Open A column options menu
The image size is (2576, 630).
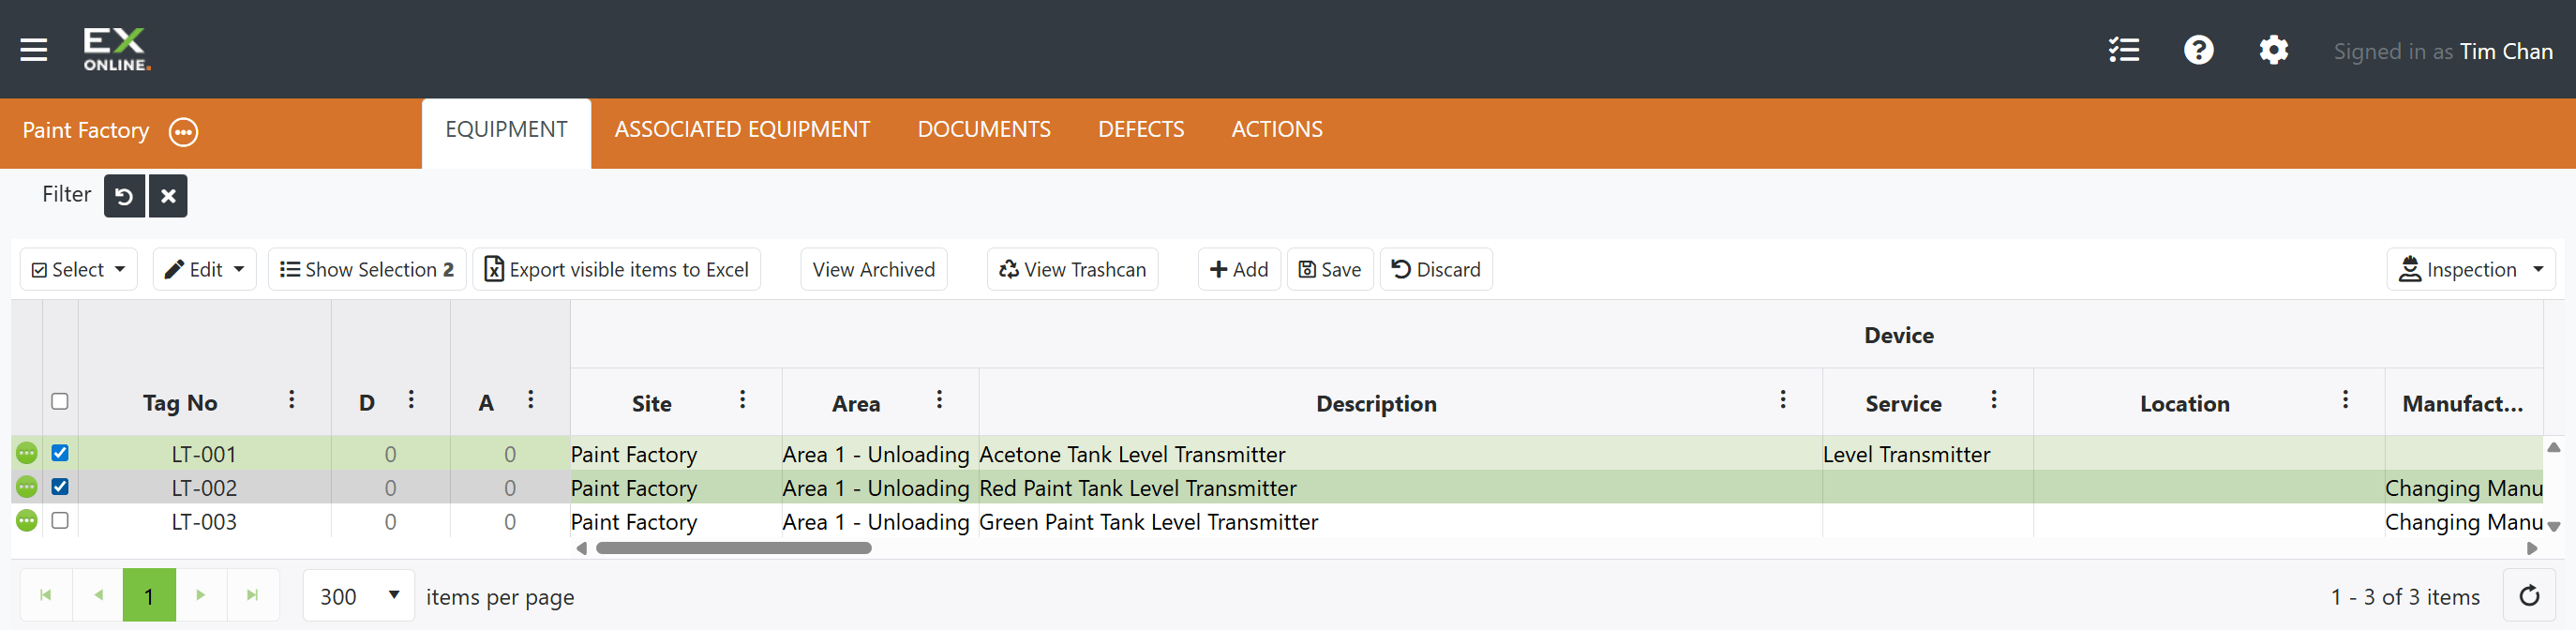tap(530, 400)
